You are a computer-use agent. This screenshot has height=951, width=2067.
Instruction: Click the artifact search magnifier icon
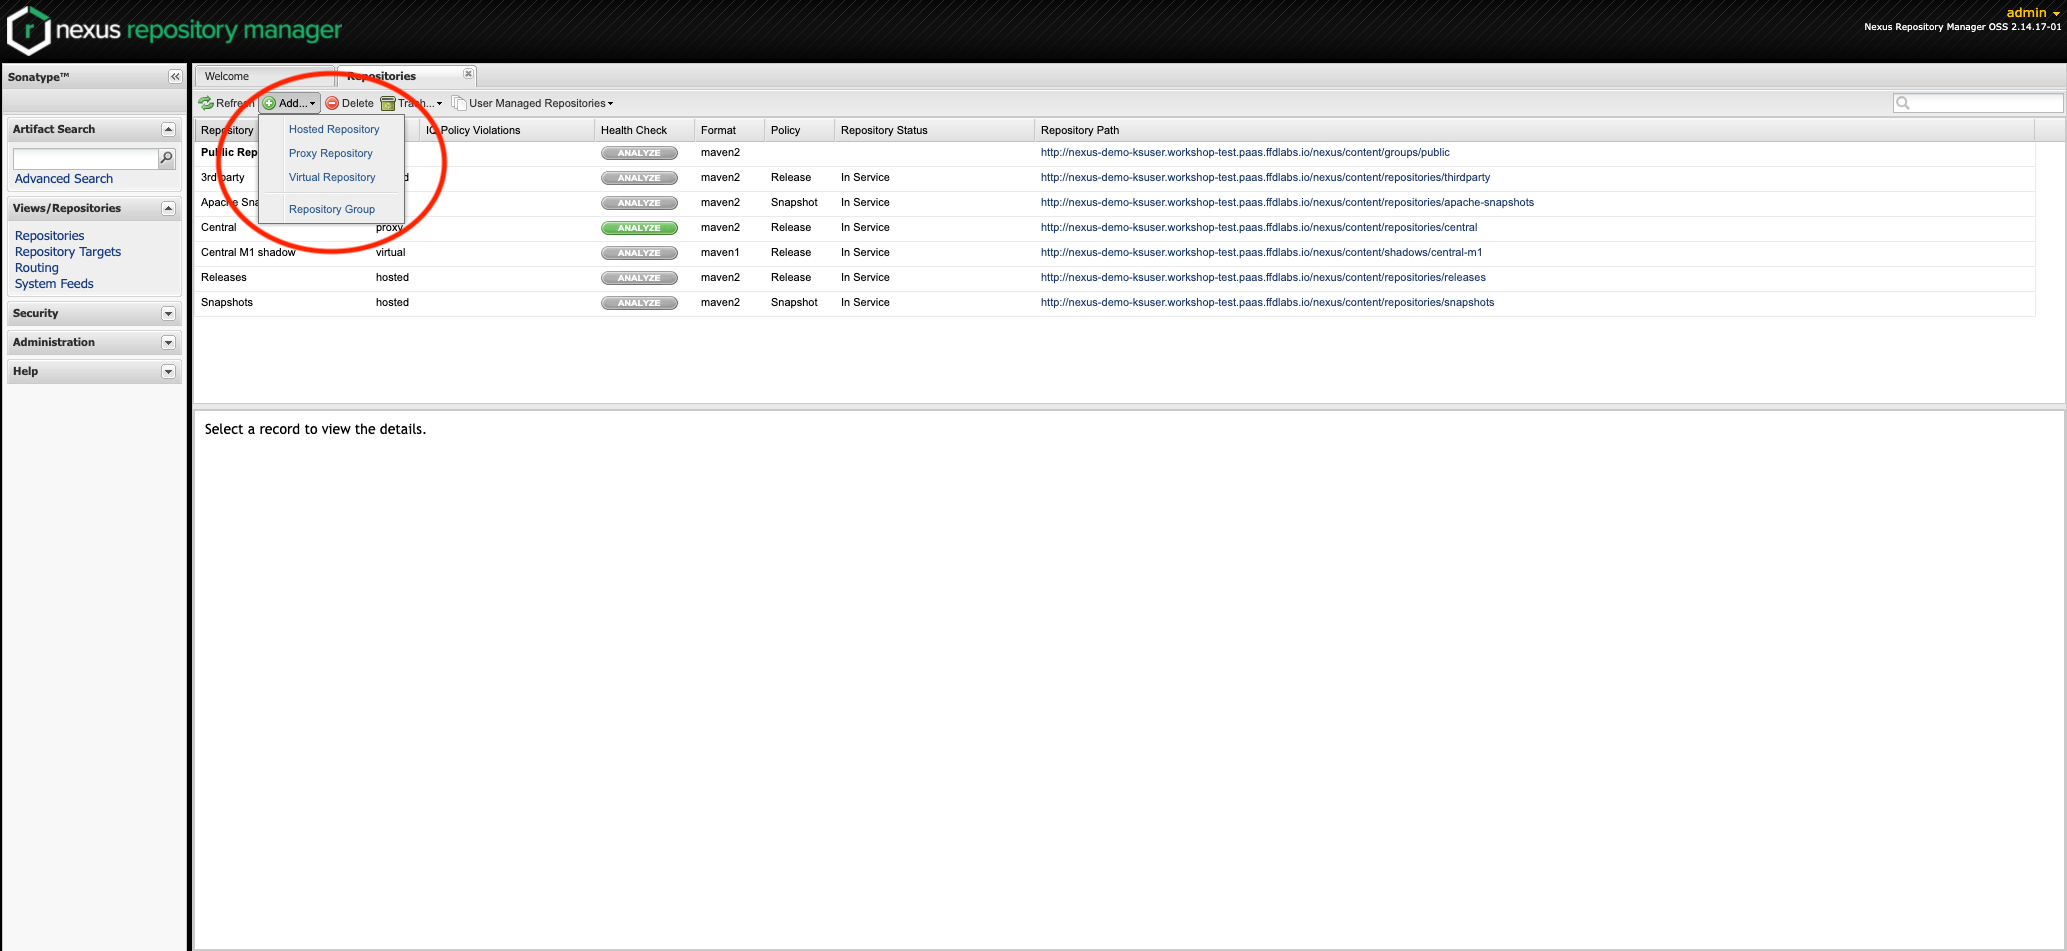[x=167, y=158]
